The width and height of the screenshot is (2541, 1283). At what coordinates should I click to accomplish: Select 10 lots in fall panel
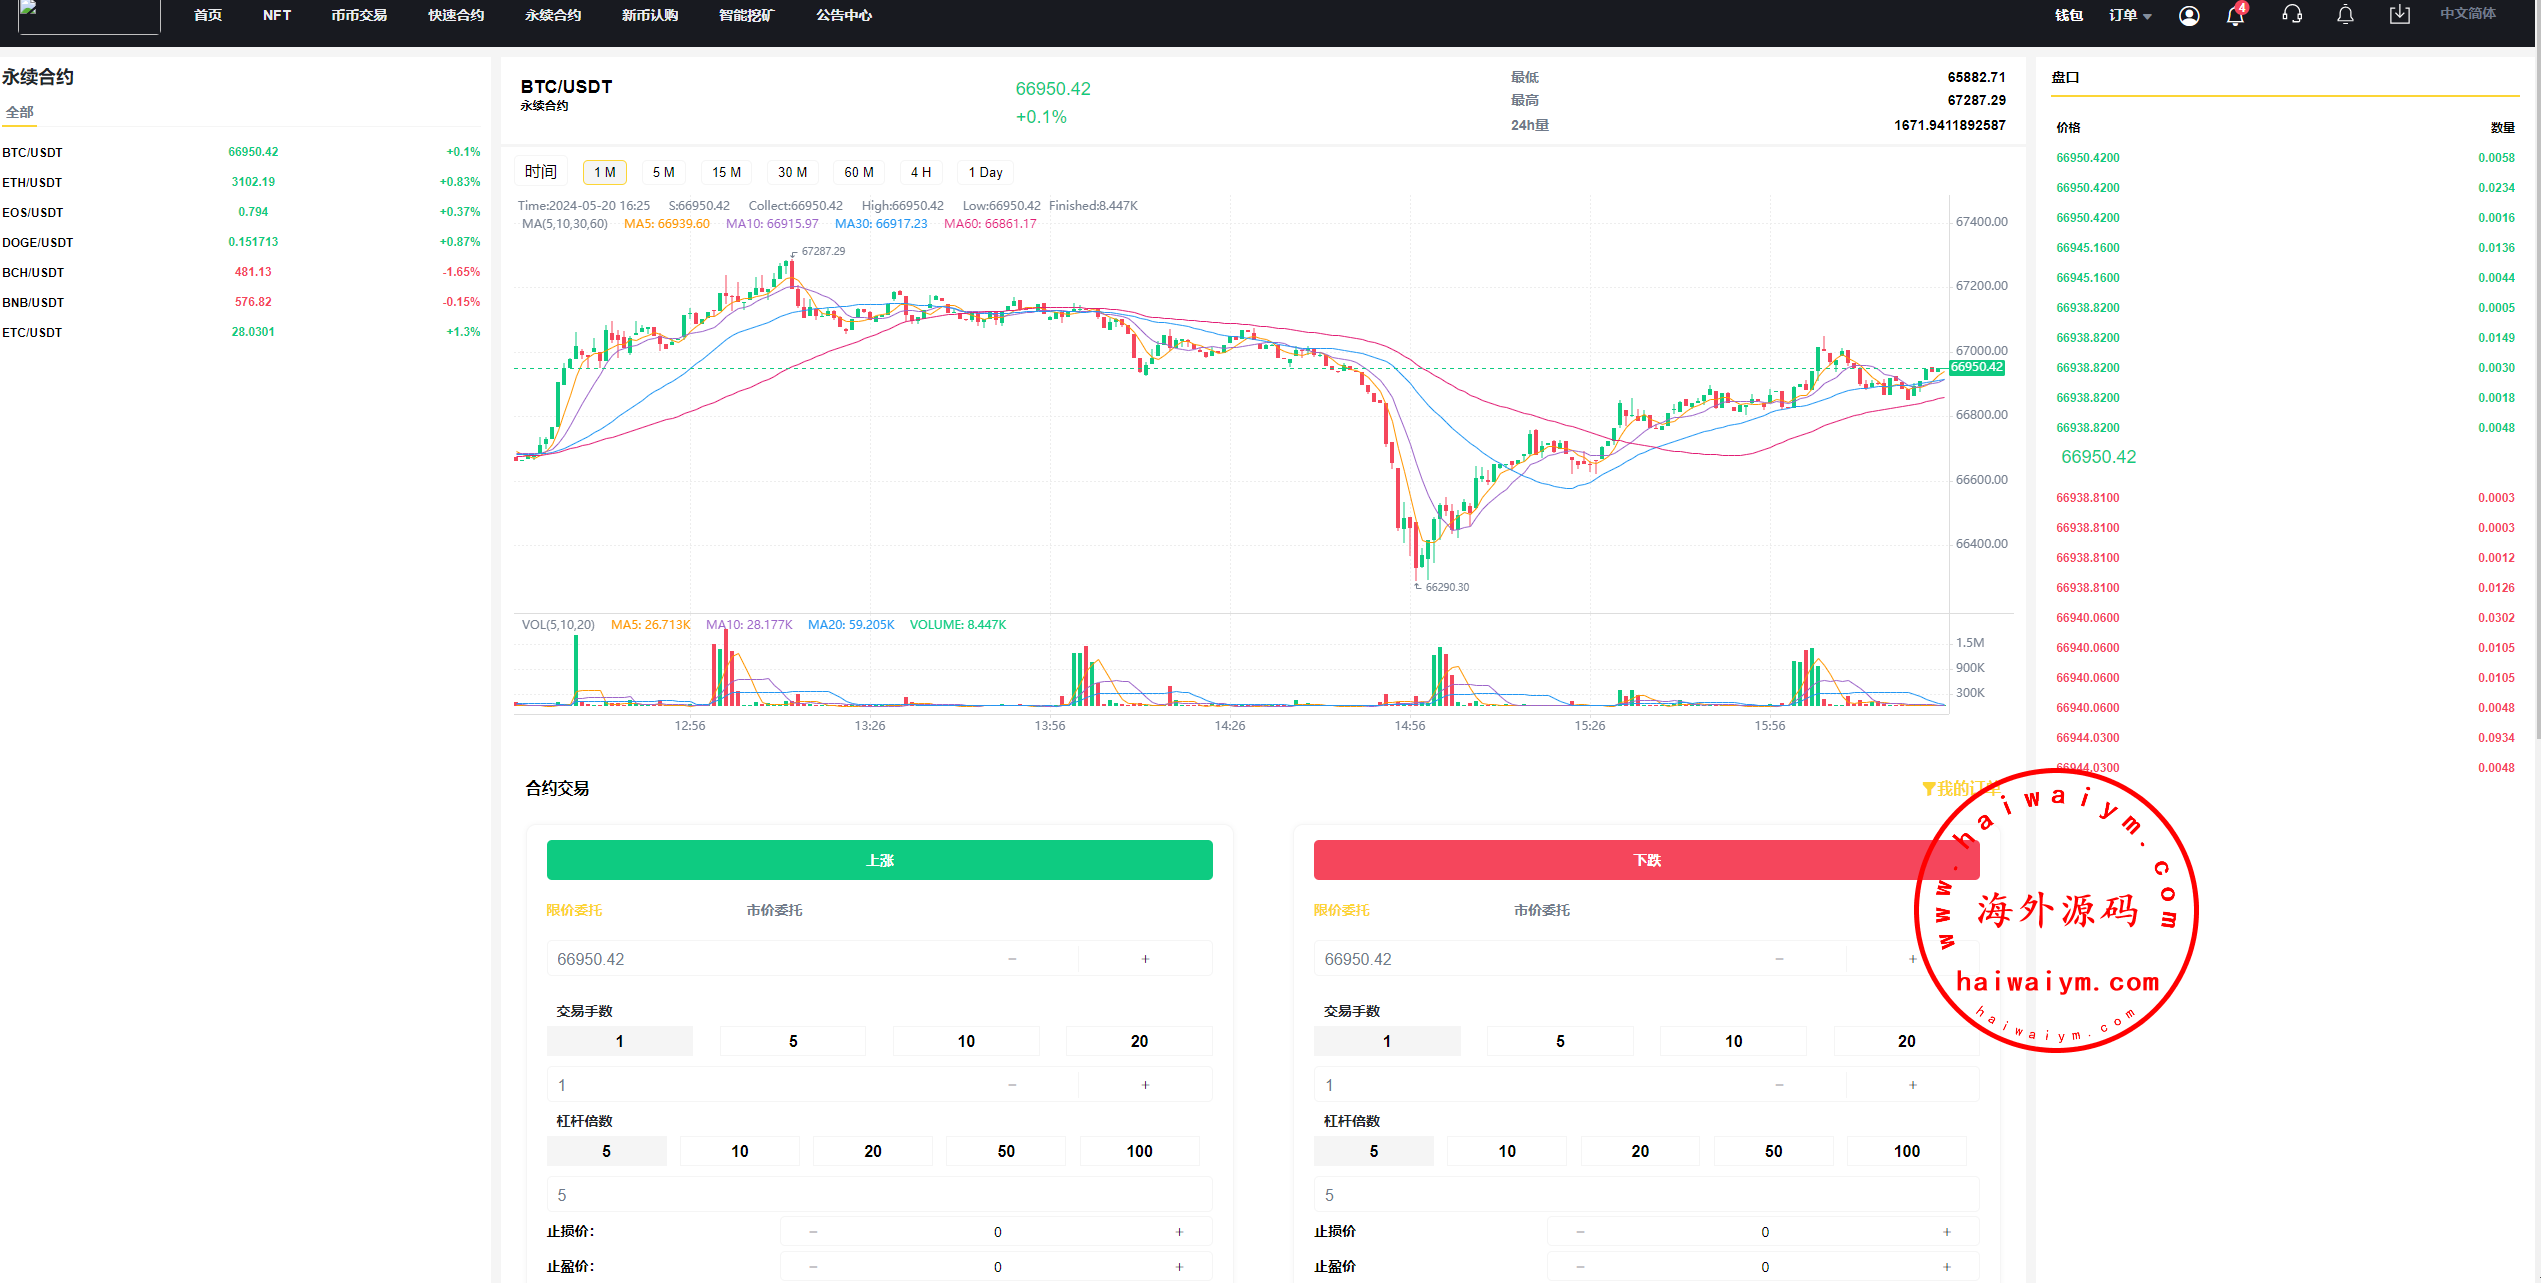tap(1733, 1041)
